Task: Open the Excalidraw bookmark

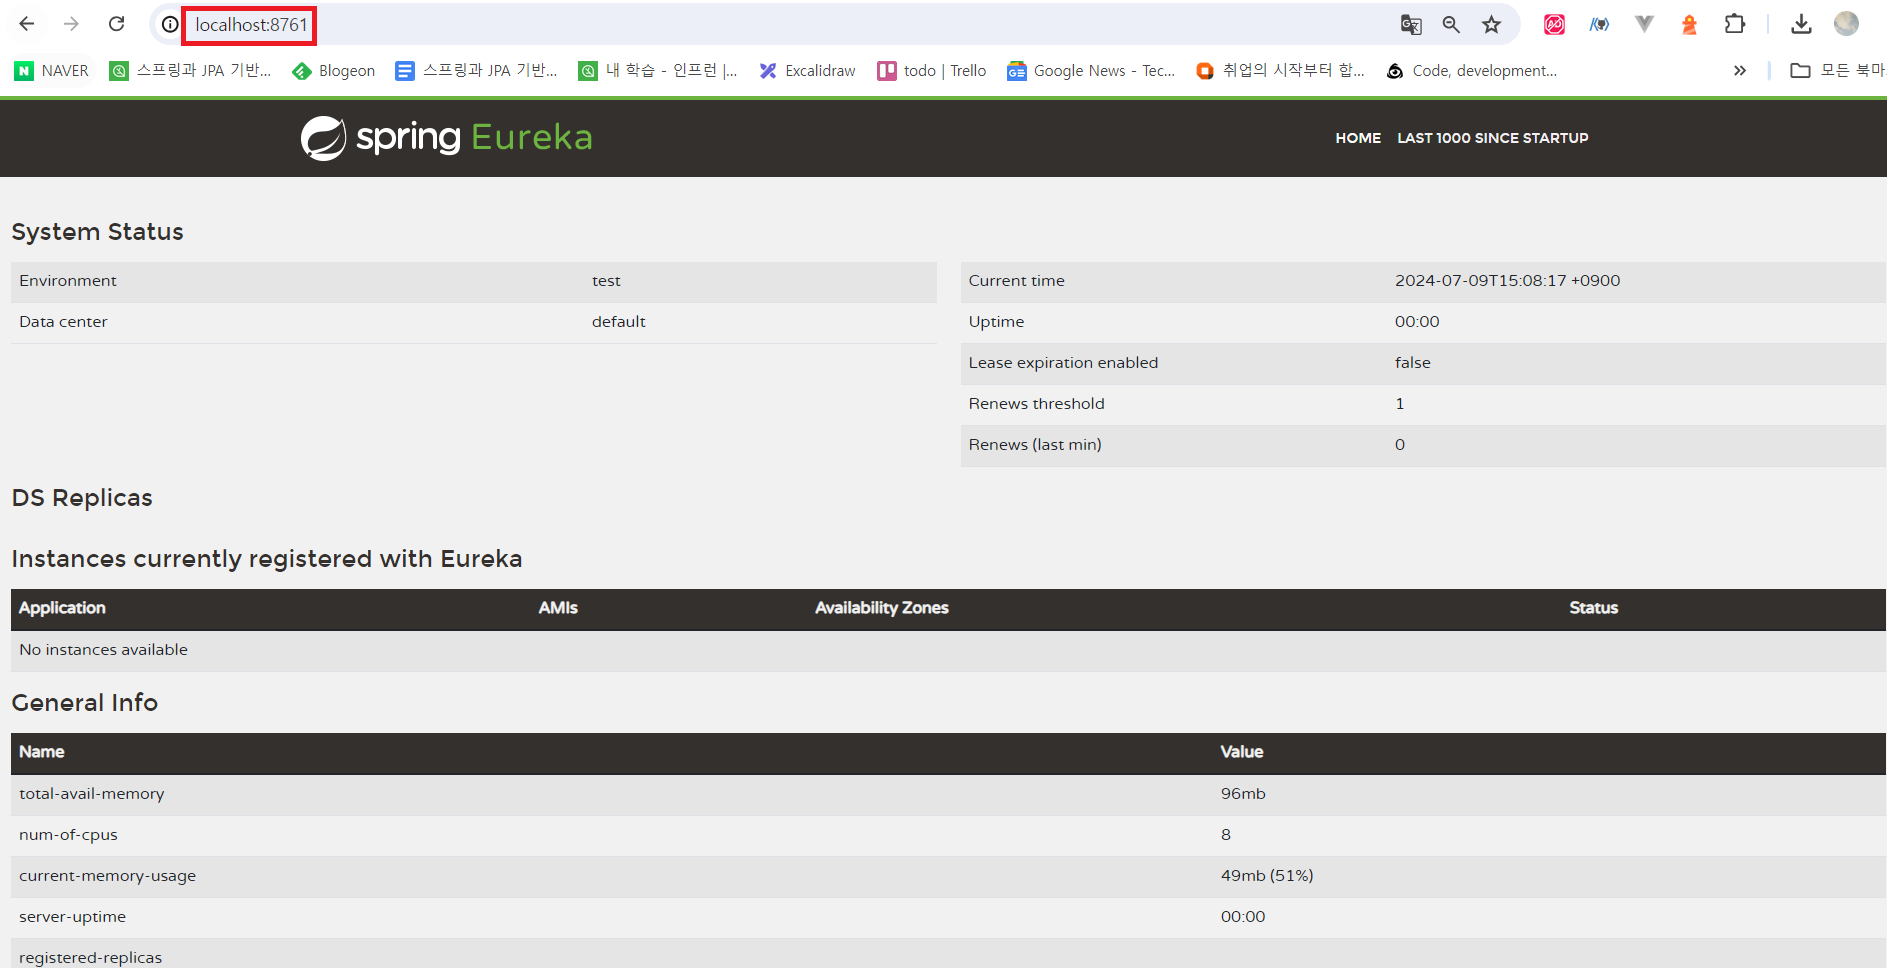Action: pyautogui.click(x=807, y=71)
